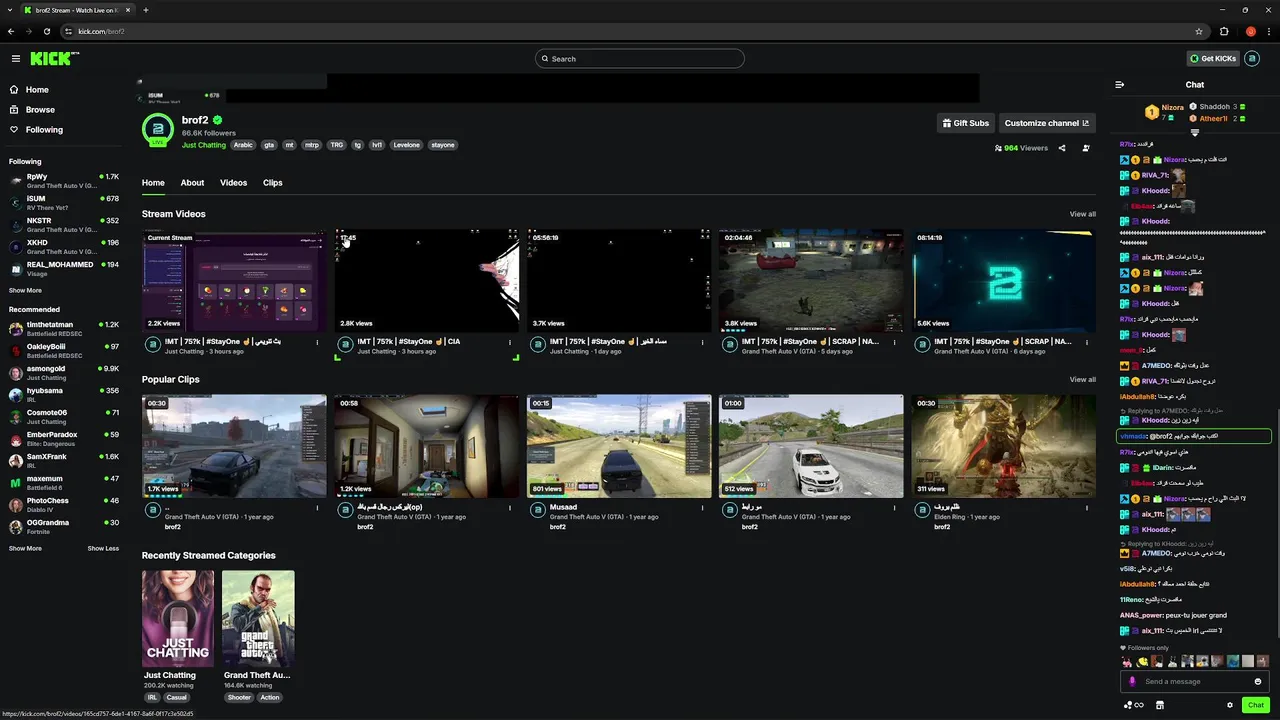Click the Customize channel button
The height and width of the screenshot is (720, 1280).
[1047, 123]
